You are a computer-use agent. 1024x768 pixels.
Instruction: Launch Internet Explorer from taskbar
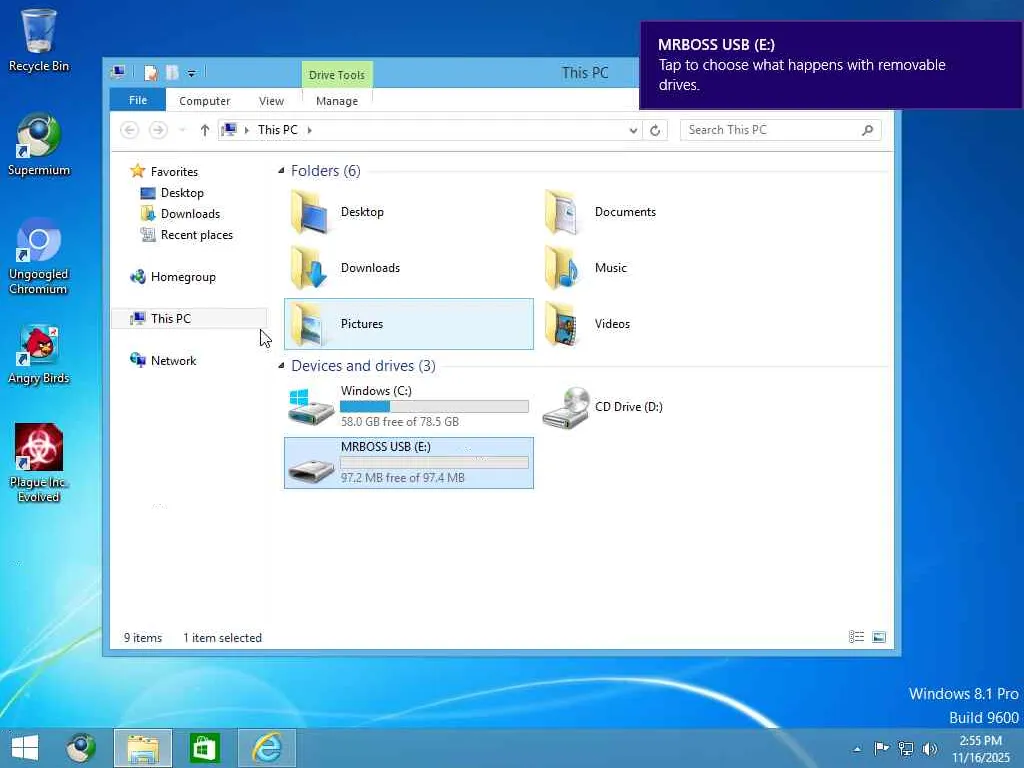click(x=267, y=748)
